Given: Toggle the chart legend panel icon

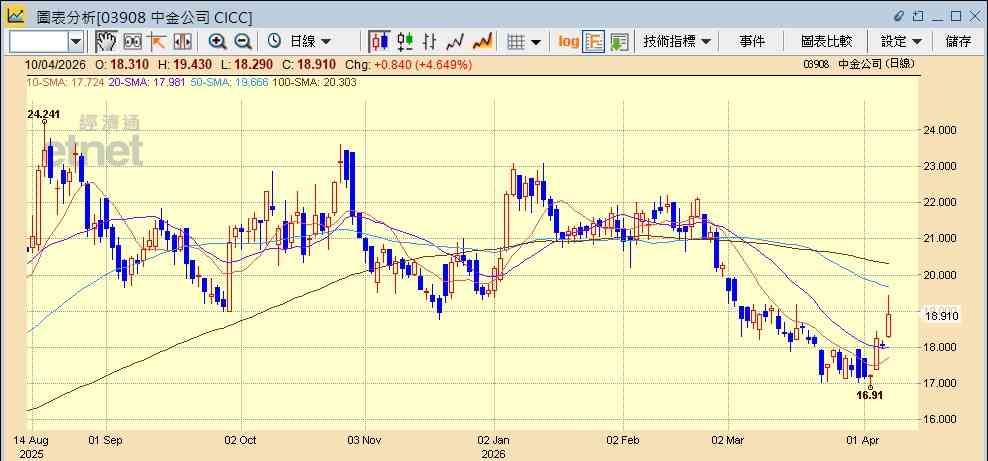Looking at the screenshot, I should tap(594, 42).
